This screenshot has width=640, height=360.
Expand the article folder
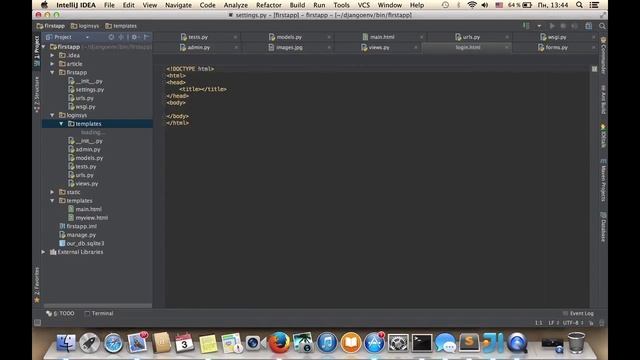[52, 64]
